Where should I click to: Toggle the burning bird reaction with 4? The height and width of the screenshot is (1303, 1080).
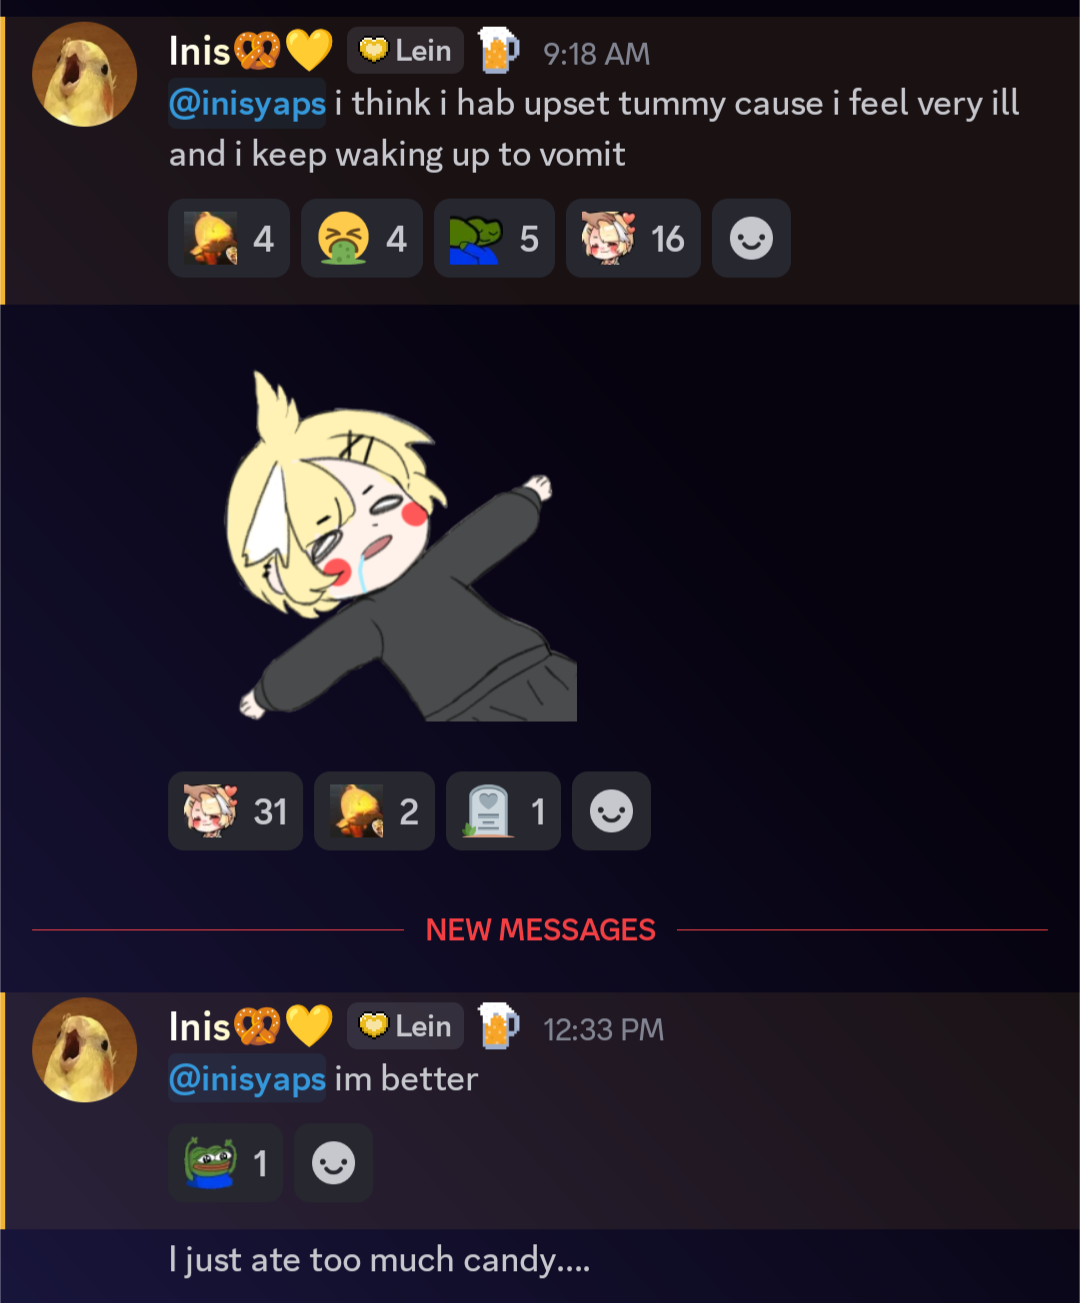(229, 238)
